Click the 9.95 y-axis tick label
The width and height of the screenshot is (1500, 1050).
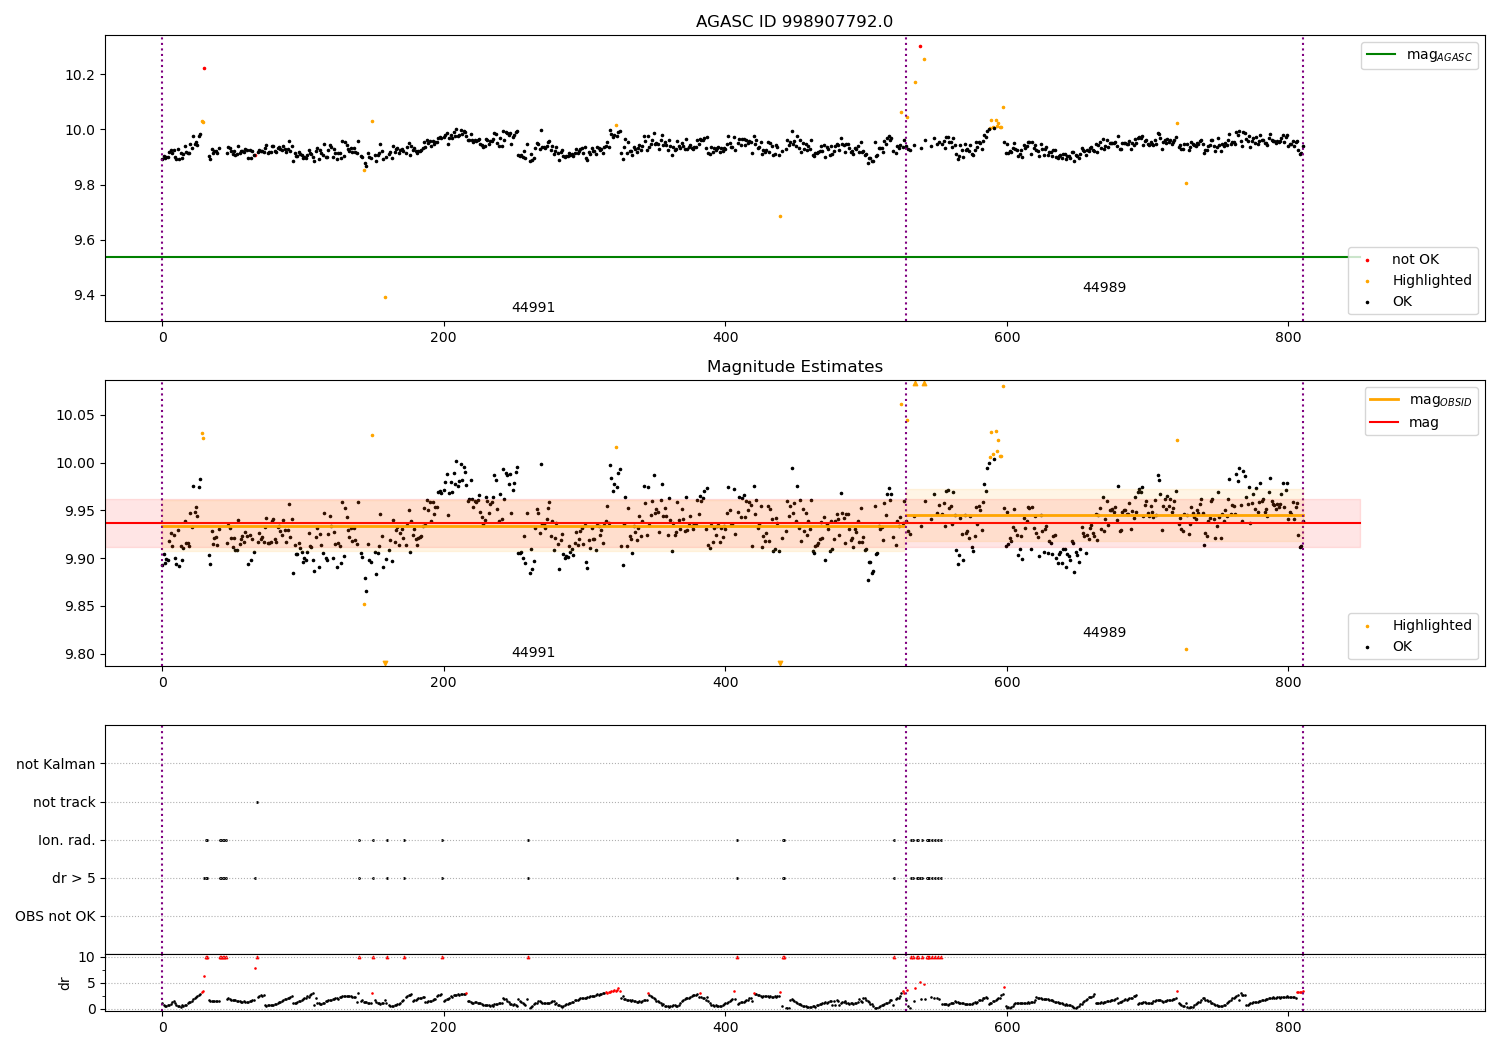[80, 511]
